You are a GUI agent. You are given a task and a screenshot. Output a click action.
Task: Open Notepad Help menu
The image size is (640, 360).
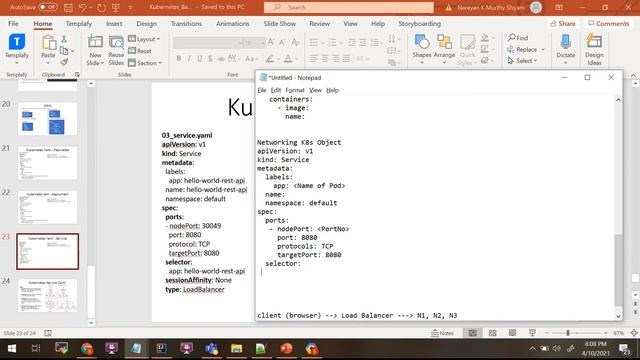[332, 90]
